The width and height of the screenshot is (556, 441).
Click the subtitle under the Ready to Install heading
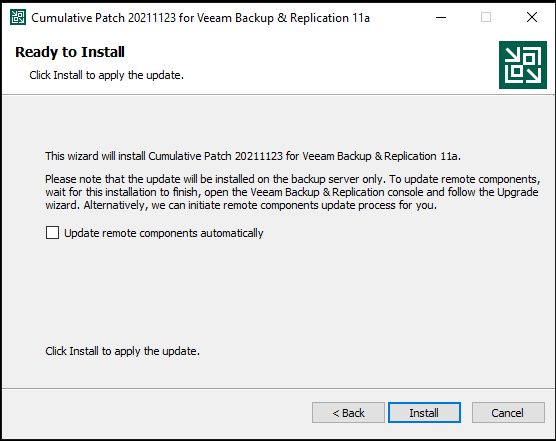click(x=106, y=75)
